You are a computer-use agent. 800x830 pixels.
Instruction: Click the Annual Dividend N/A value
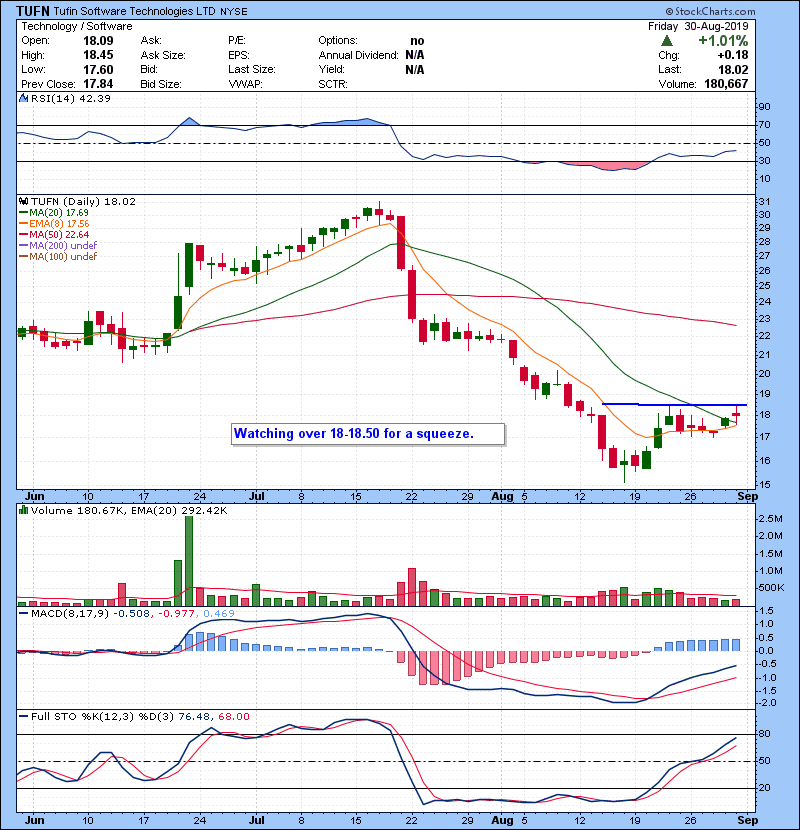415,55
